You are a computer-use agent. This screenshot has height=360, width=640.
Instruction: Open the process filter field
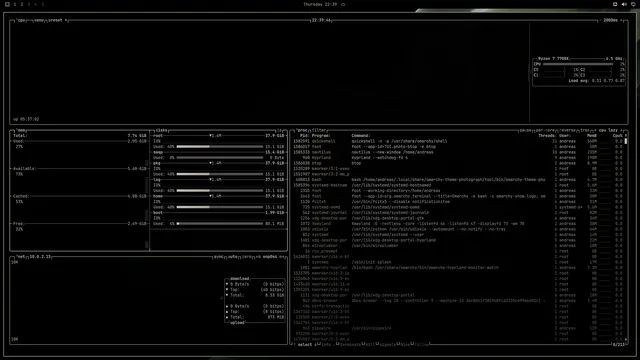[319, 130]
